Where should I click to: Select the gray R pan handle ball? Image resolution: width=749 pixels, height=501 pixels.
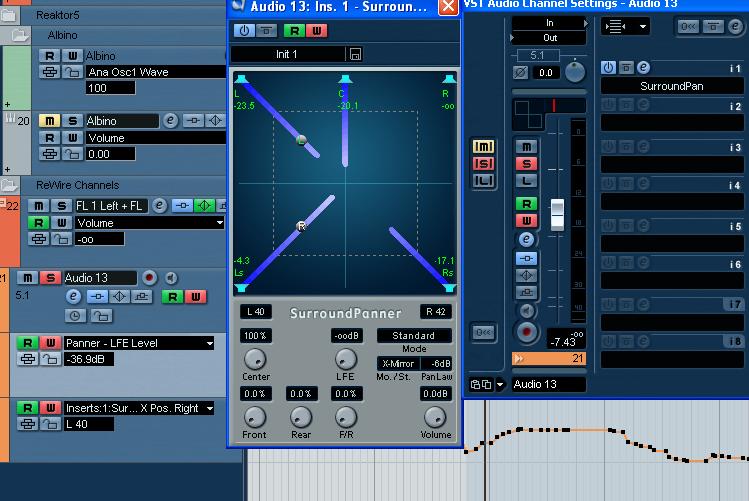click(301, 226)
